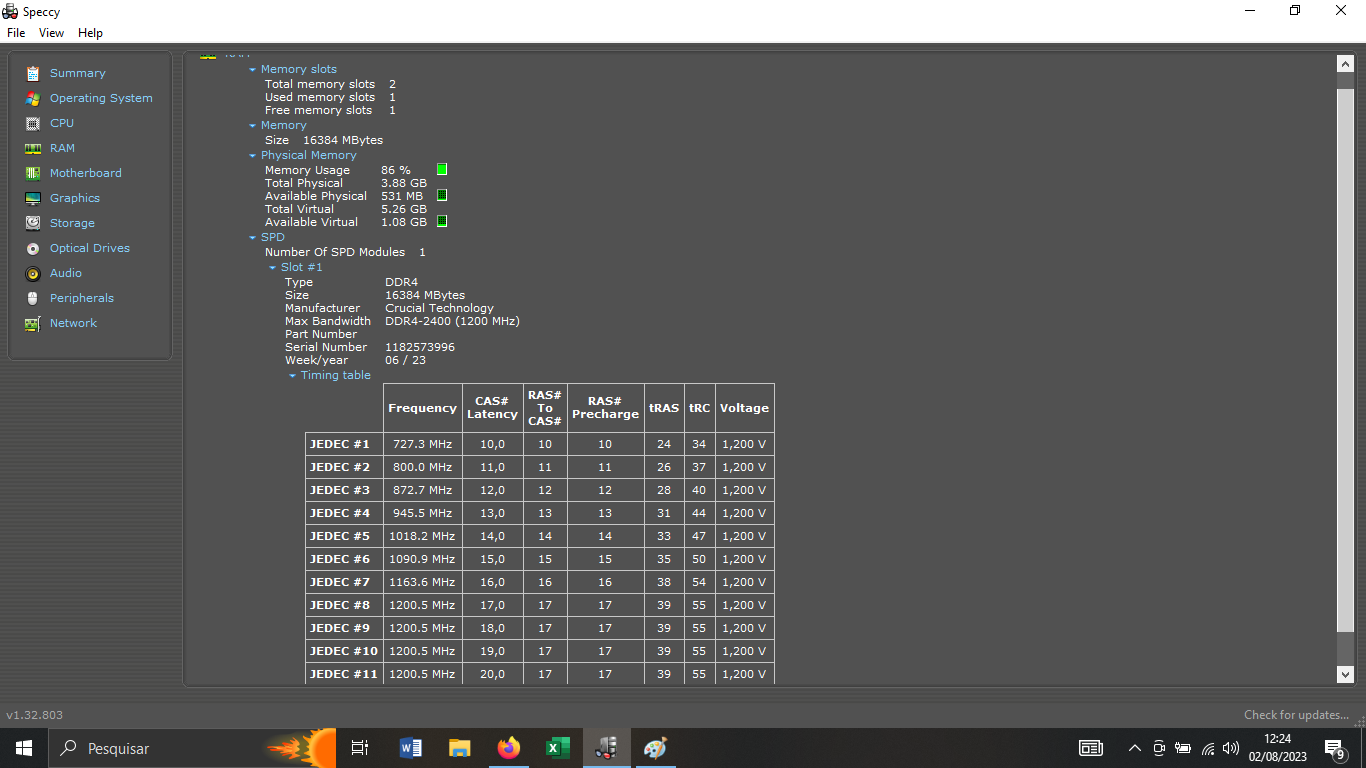Open the View menu
The width and height of the screenshot is (1366, 768).
(x=51, y=33)
